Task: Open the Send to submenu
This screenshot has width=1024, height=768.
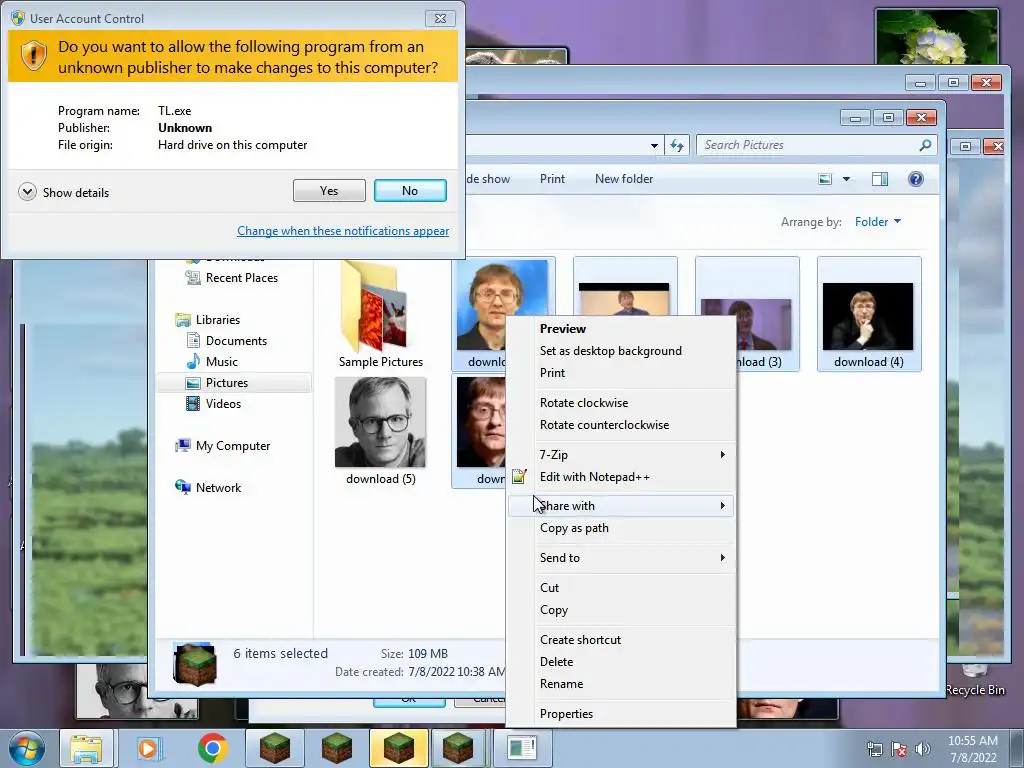Action: pyautogui.click(x=621, y=558)
